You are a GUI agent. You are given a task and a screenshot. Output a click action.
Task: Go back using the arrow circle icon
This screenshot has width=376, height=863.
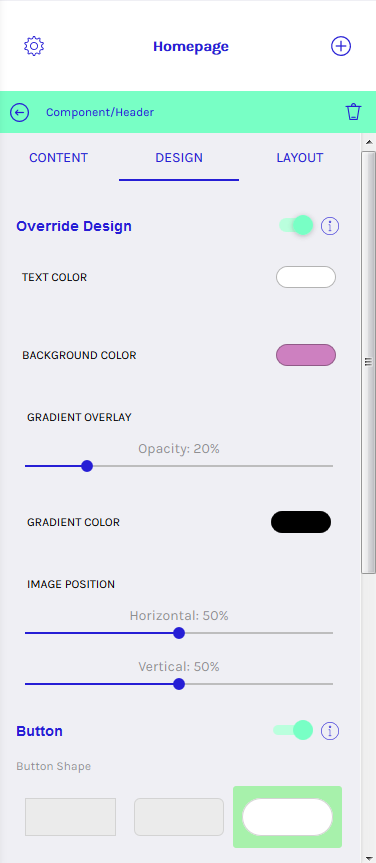tap(20, 113)
